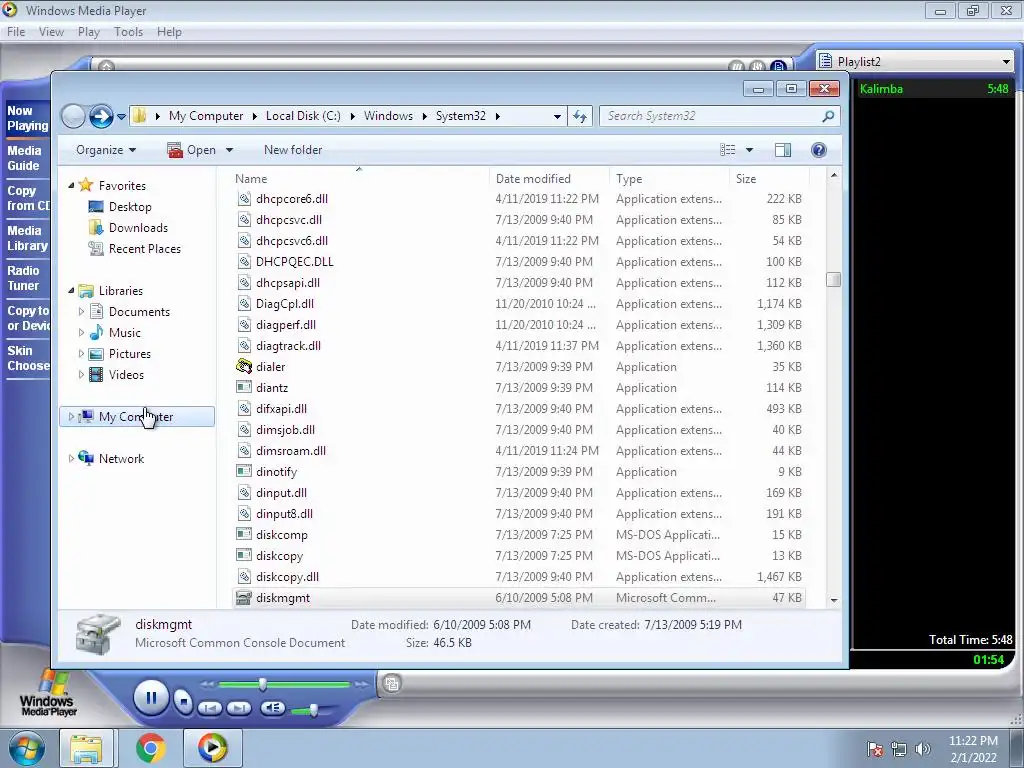Pause playback in Windows Media Player
Image resolution: width=1024 pixels, height=768 pixels.
pos(151,698)
